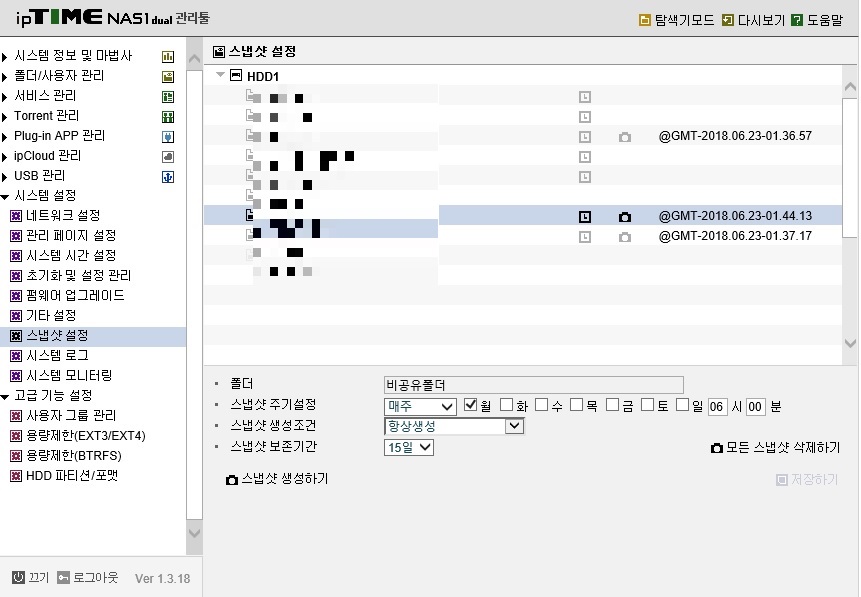The width and height of the screenshot is (861, 597).
Task: Open 네트워크 설정 menu item
Action: (x=63, y=215)
